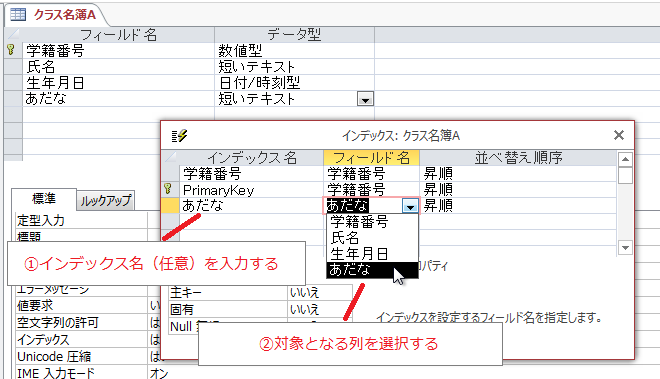This screenshot has height=379, width=660.
Task: Click the table icon on クラス名簿A tab
Action: click(x=18, y=14)
